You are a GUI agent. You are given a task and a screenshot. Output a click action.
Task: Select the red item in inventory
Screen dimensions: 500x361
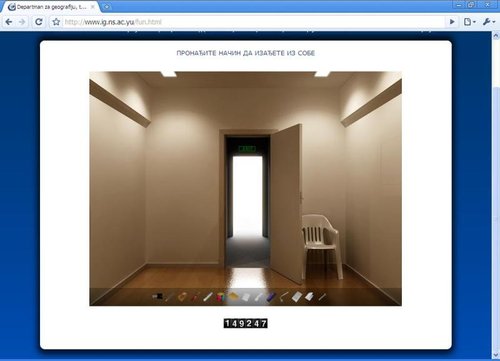click(196, 297)
